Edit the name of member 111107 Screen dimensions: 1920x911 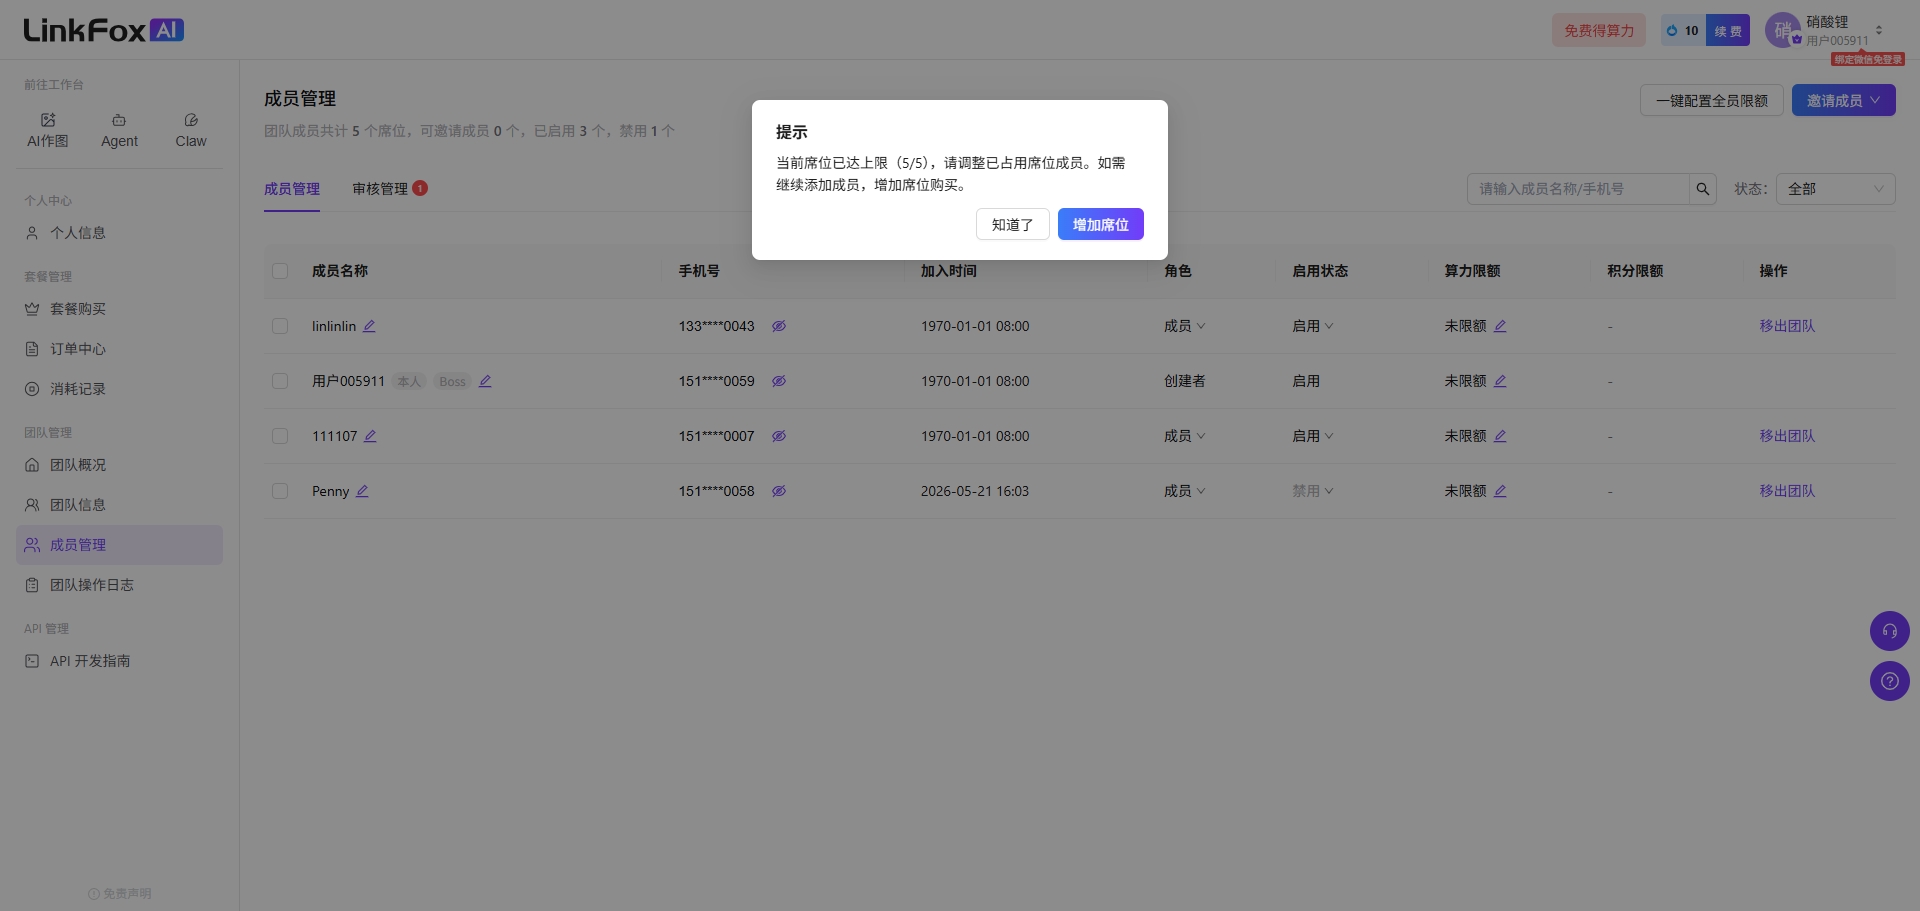pyautogui.click(x=370, y=436)
